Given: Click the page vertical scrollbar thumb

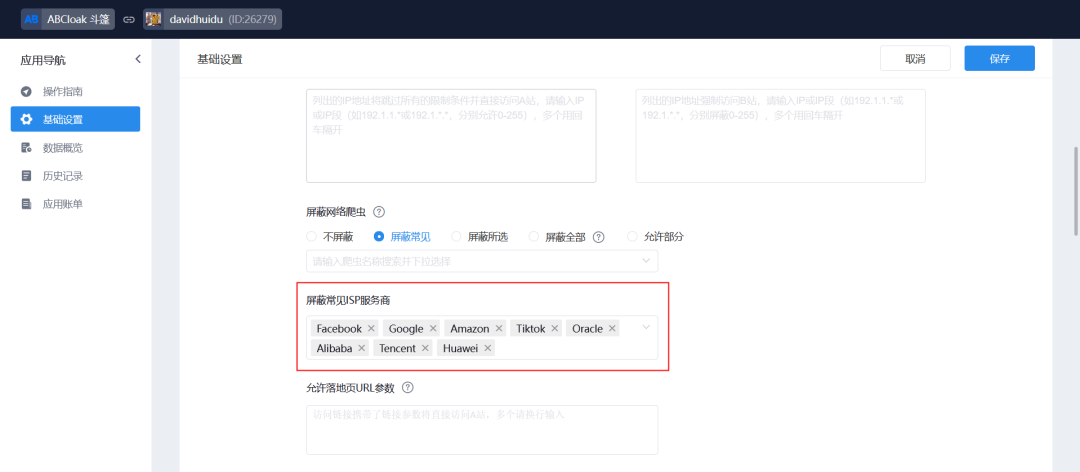Looking at the screenshot, I should tap(1075, 191).
